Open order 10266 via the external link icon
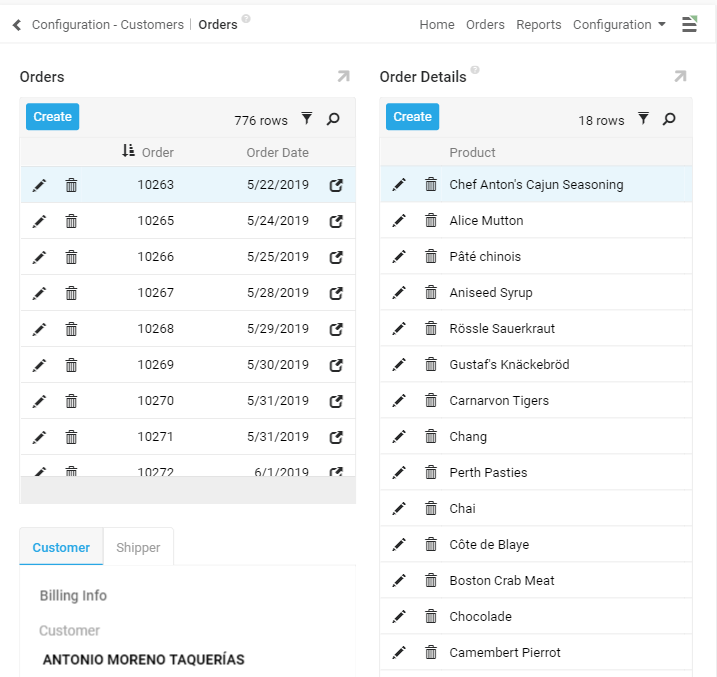Image resolution: width=717 pixels, height=677 pixels. [336, 257]
